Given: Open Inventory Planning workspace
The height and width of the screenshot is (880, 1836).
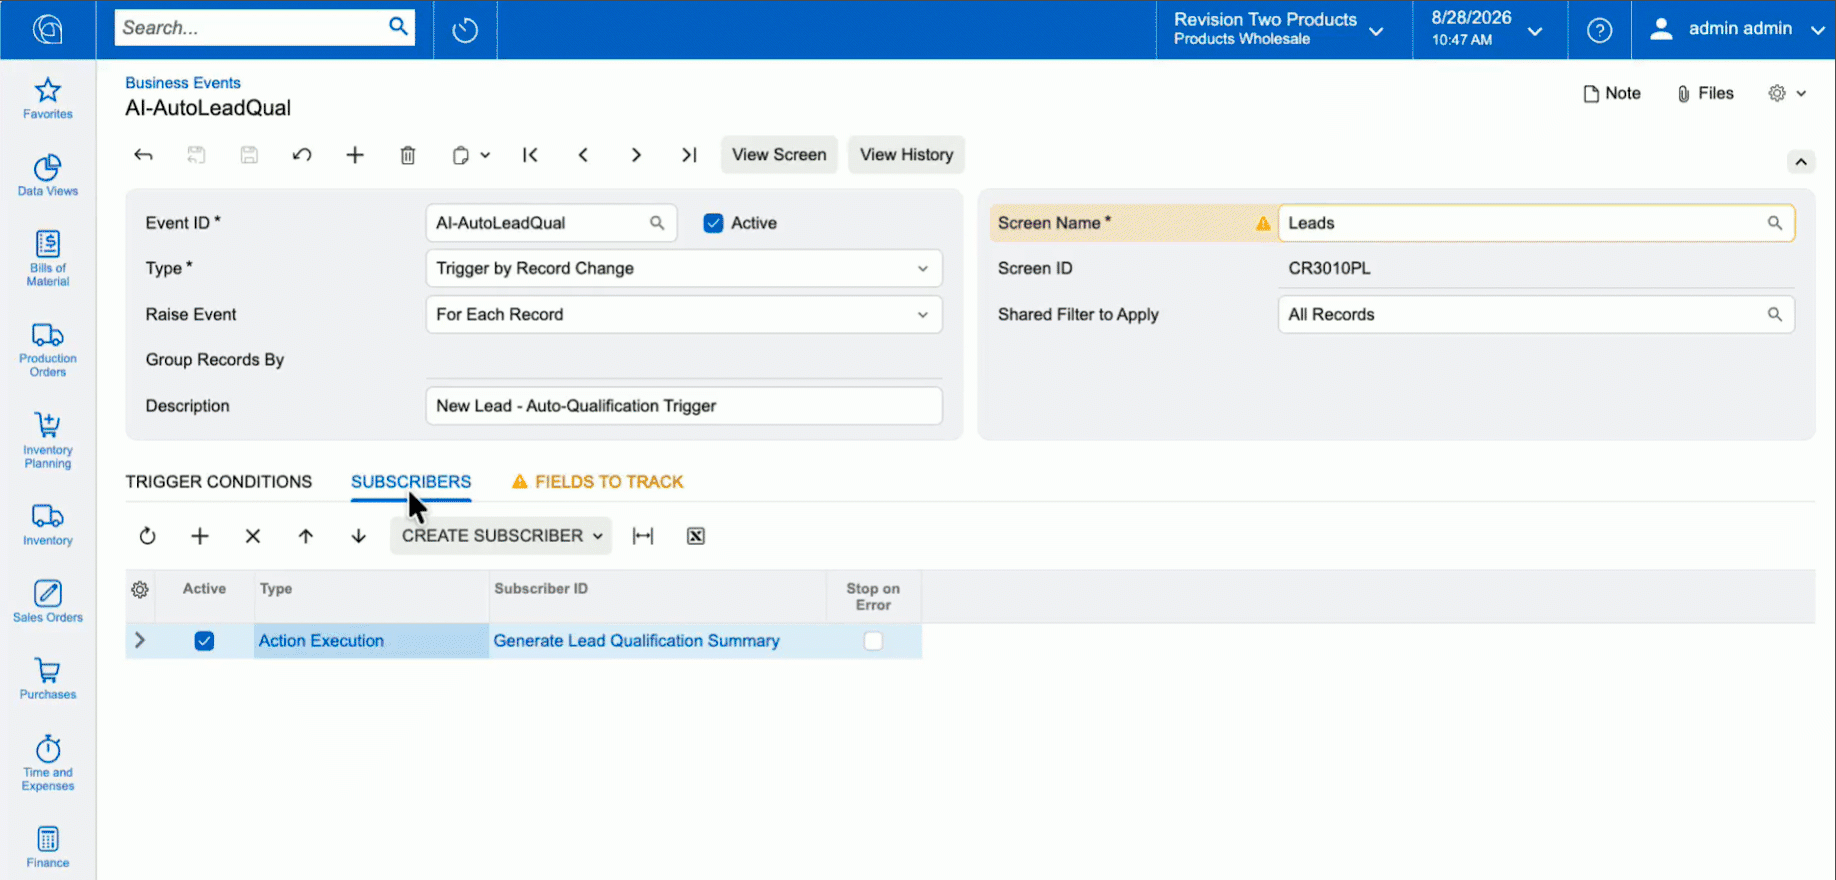Looking at the screenshot, I should pyautogui.click(x=47, y=440).
